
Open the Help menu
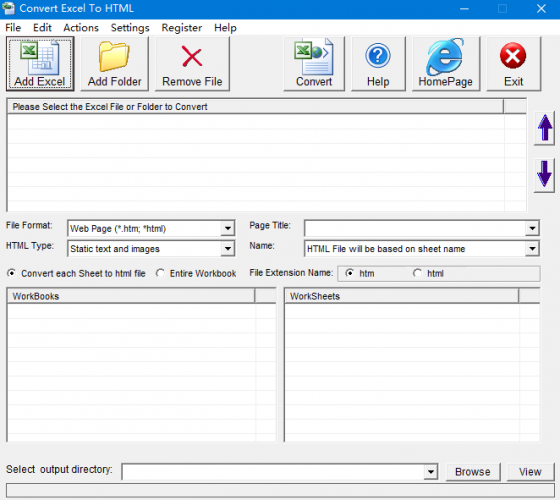pyautogui.click(x=225, y=28)
